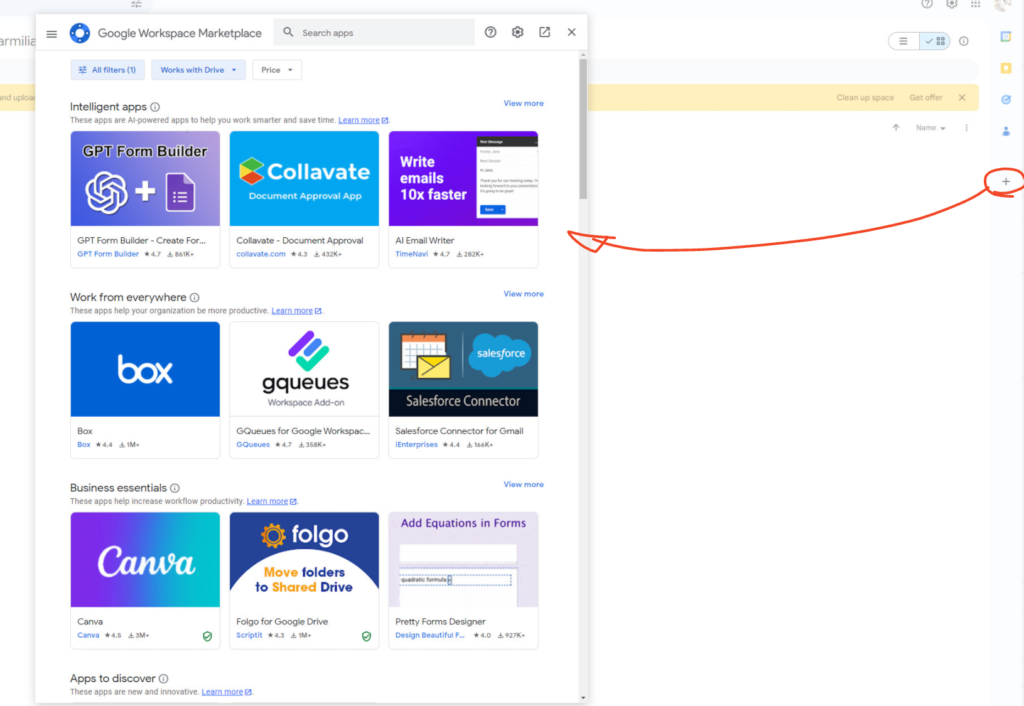Image resolution: width=1024 pixels, height=706 pixels.
Task: Click the Marketplace help question mark icon
Action: (490, 32)
